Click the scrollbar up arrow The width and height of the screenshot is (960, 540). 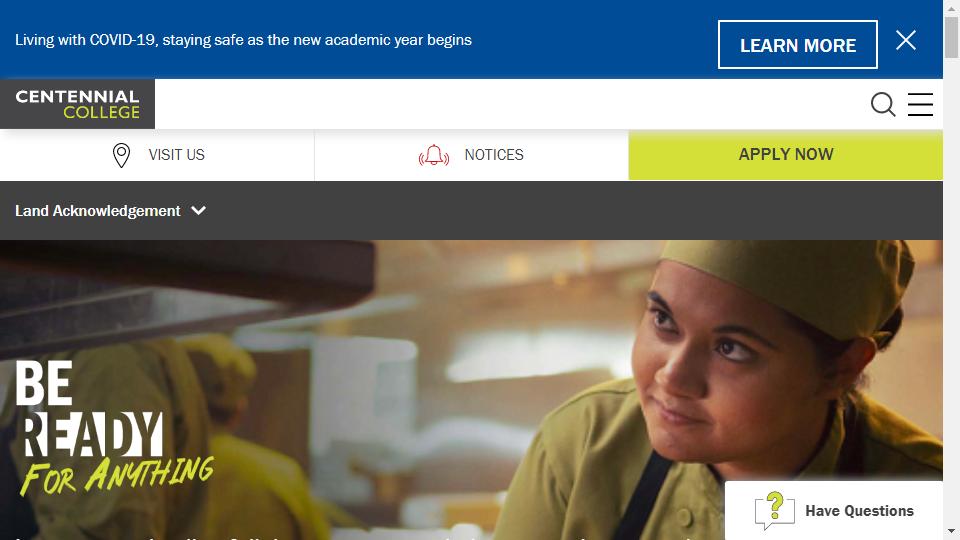pos(951,7)
